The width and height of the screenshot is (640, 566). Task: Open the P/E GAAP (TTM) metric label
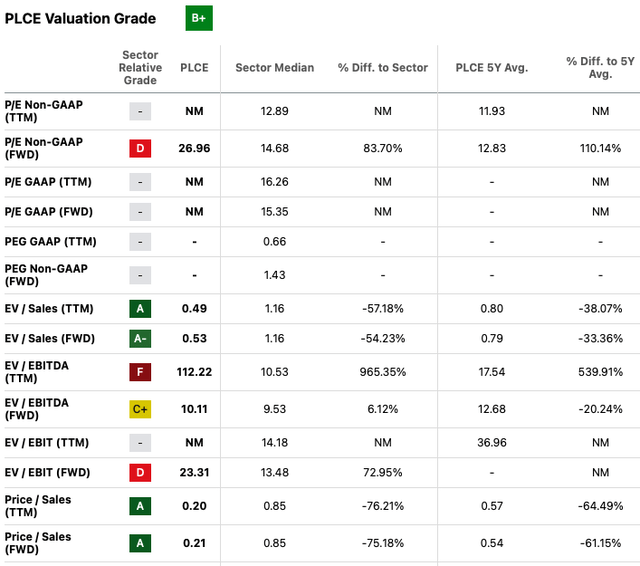pyautogui.click(x=48, y=182)
